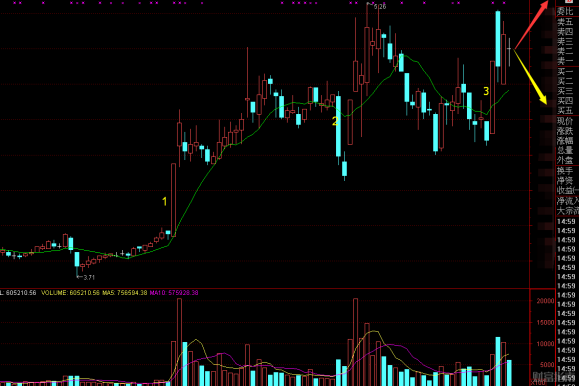Select the red upward arrow annotation
Image resolution: width=580 pixels, height=387 pixels.
532,24
